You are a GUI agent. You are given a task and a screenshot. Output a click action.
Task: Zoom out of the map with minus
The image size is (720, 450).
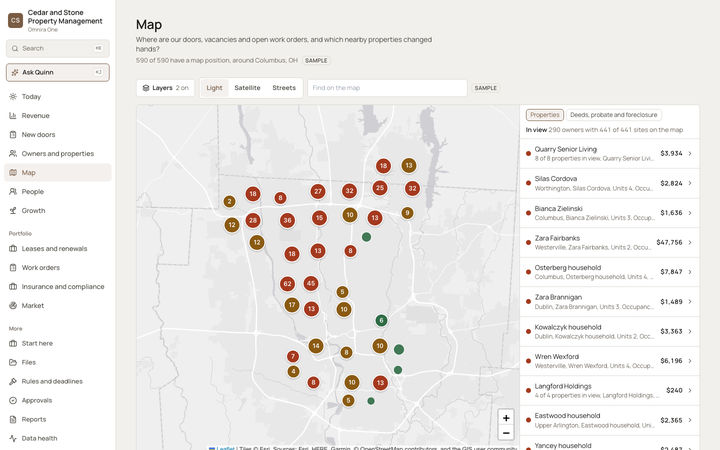tap(506, 433)
